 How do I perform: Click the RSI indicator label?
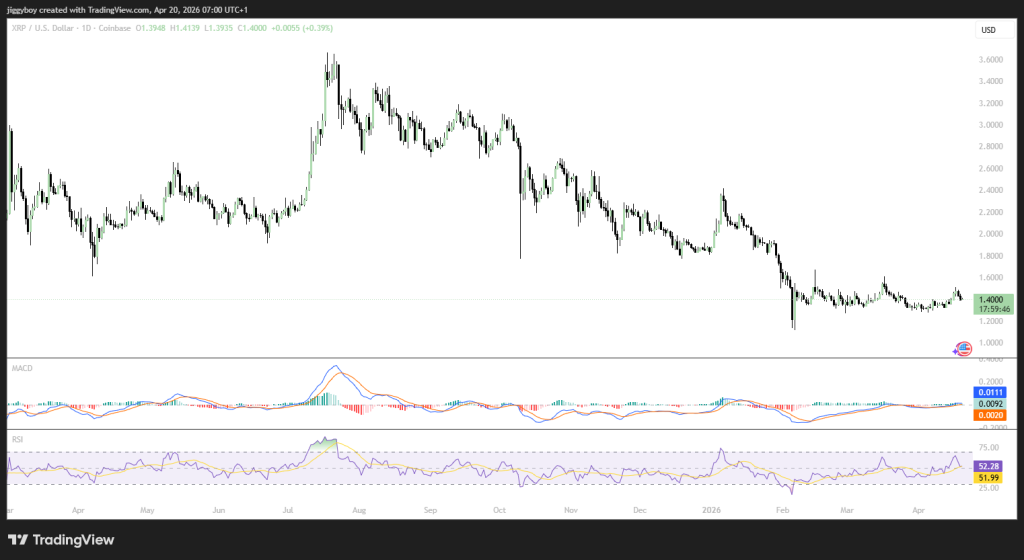(x=18, y=439)
